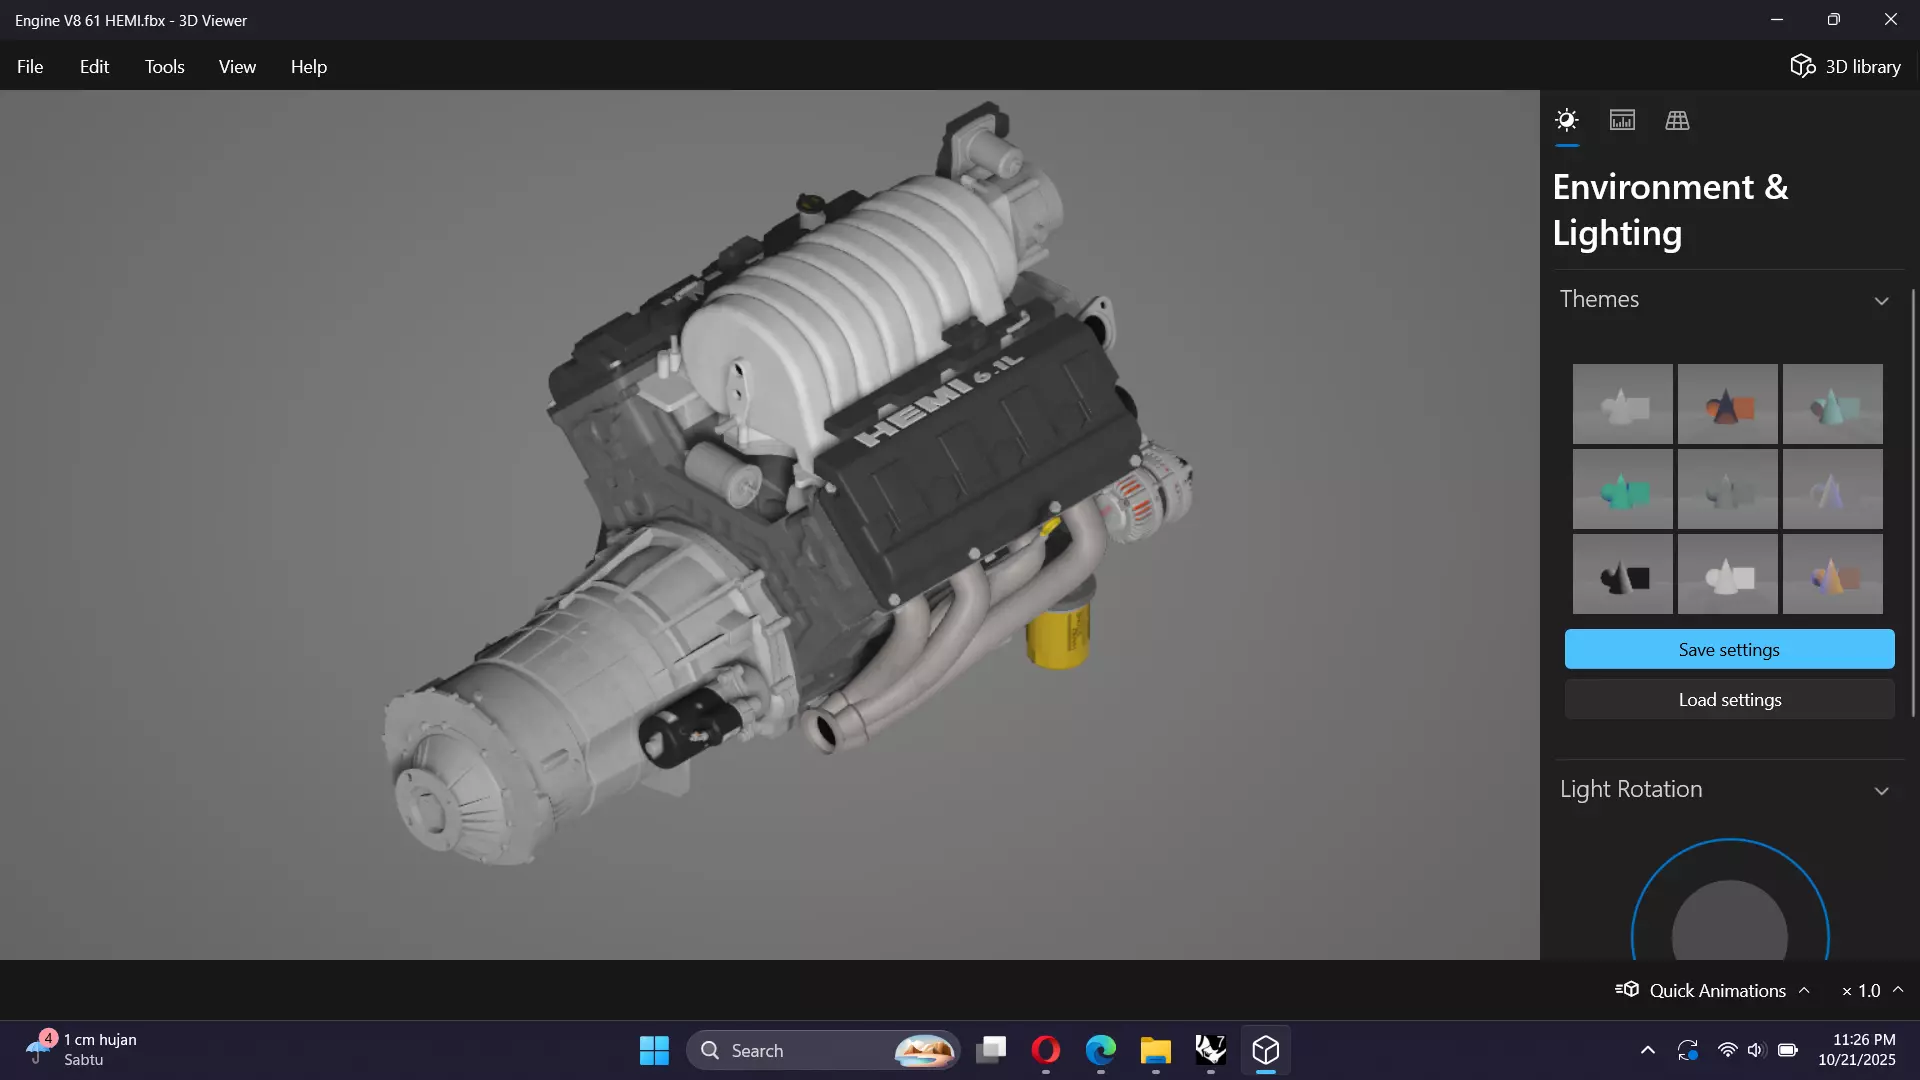
Task: Click the side panel vertical scrollbar
Action: pyautogui.click(x=1913, y=502)
